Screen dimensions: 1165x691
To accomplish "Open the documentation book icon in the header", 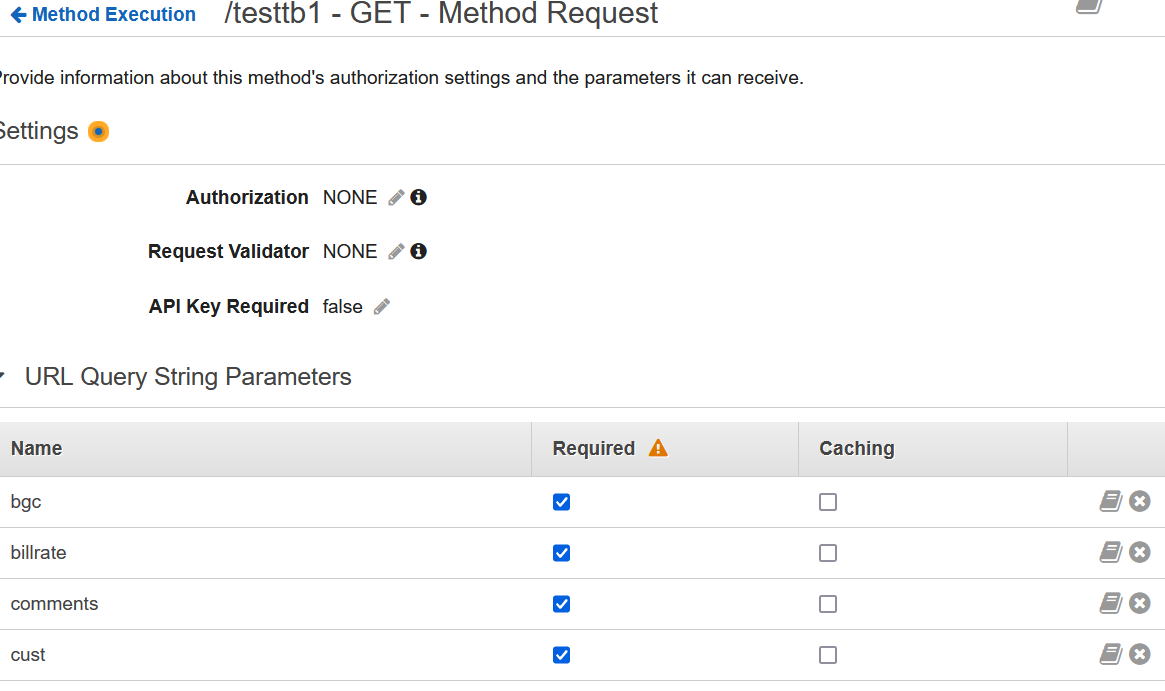I will pos(1090,5).
